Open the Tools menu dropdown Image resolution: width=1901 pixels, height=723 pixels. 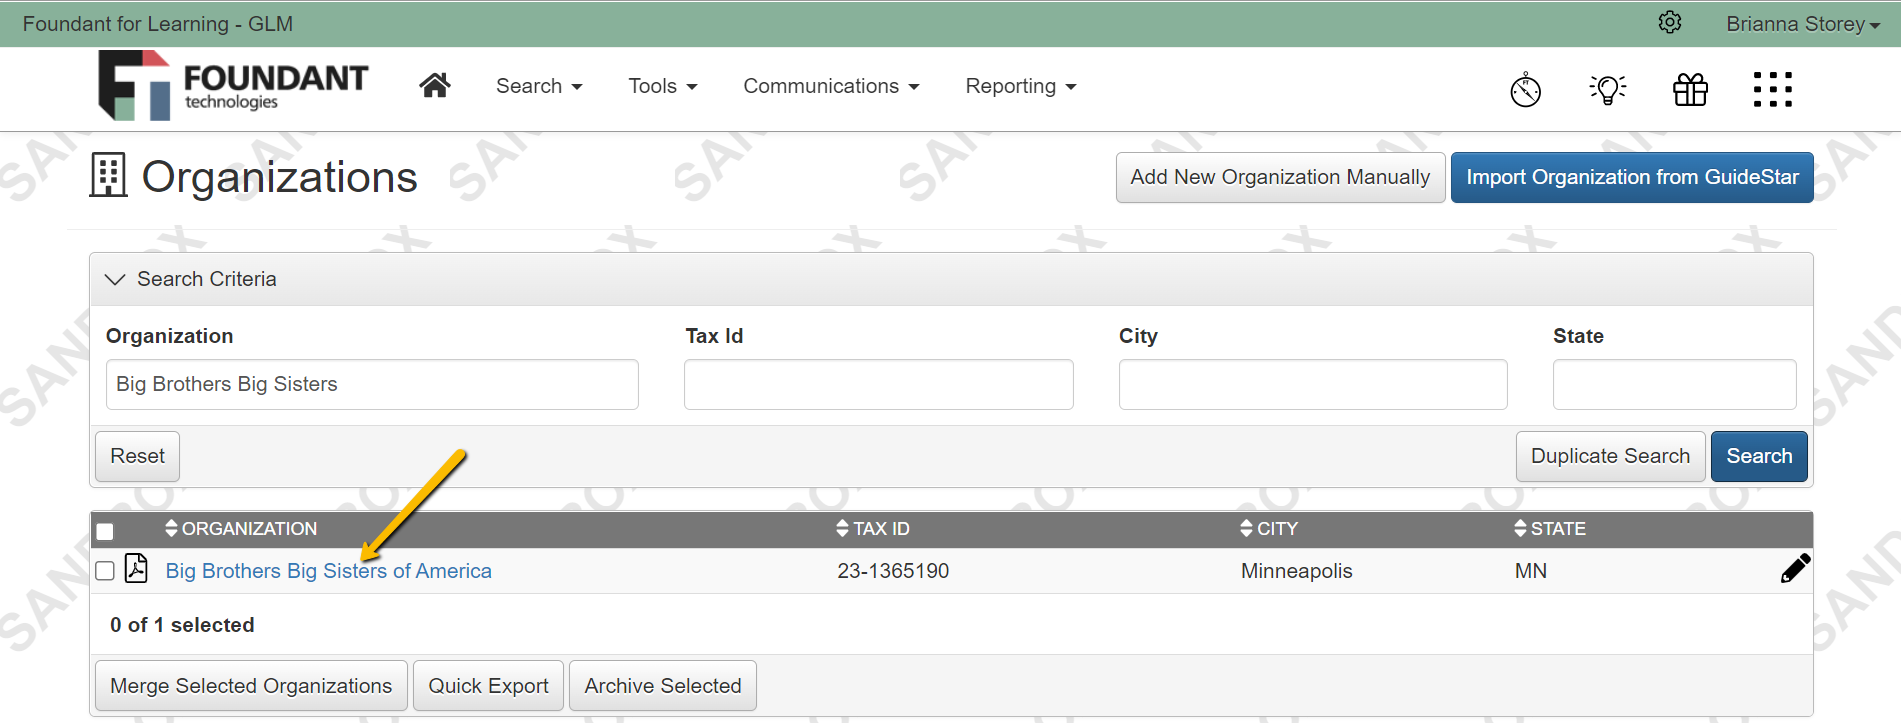pos(662,86)
